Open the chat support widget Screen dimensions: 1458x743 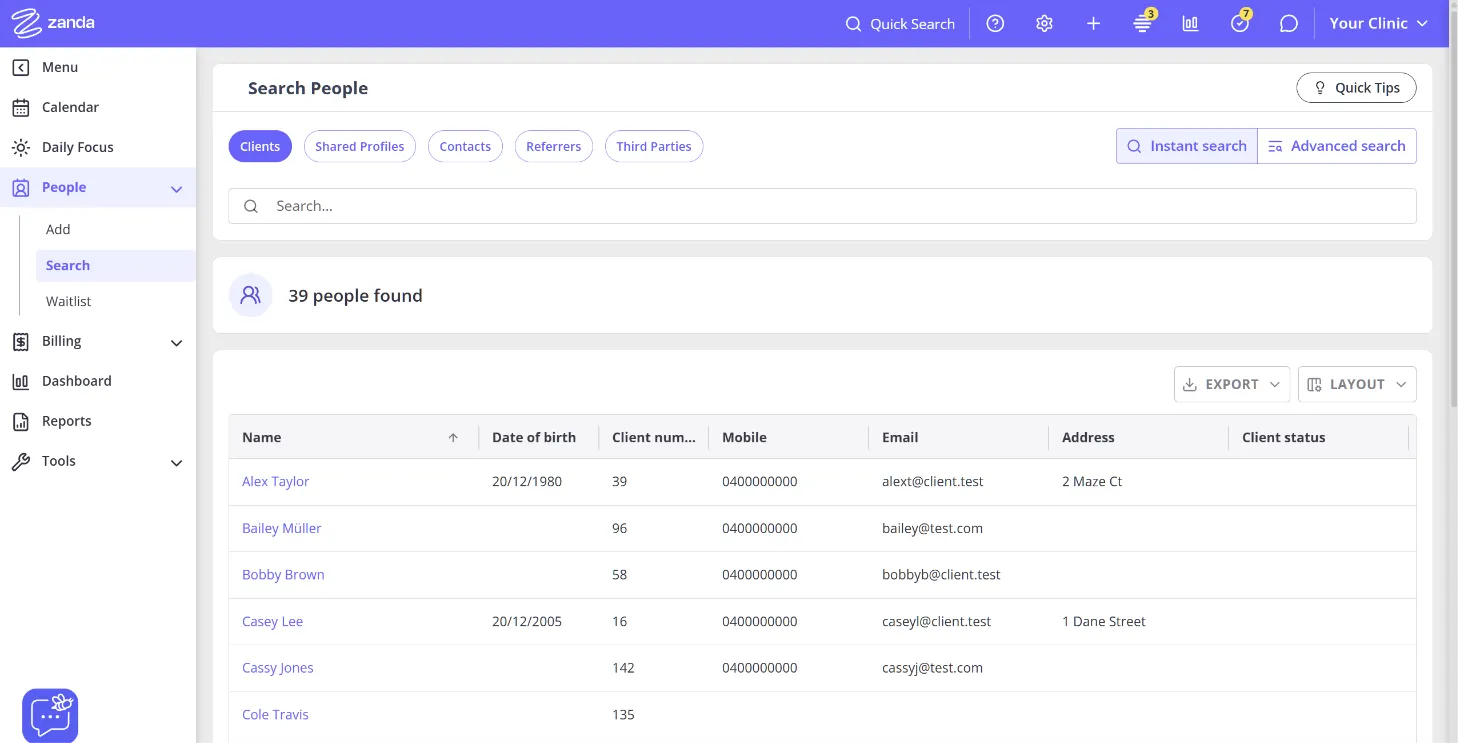pyautogui.click(x=50, y=715)
